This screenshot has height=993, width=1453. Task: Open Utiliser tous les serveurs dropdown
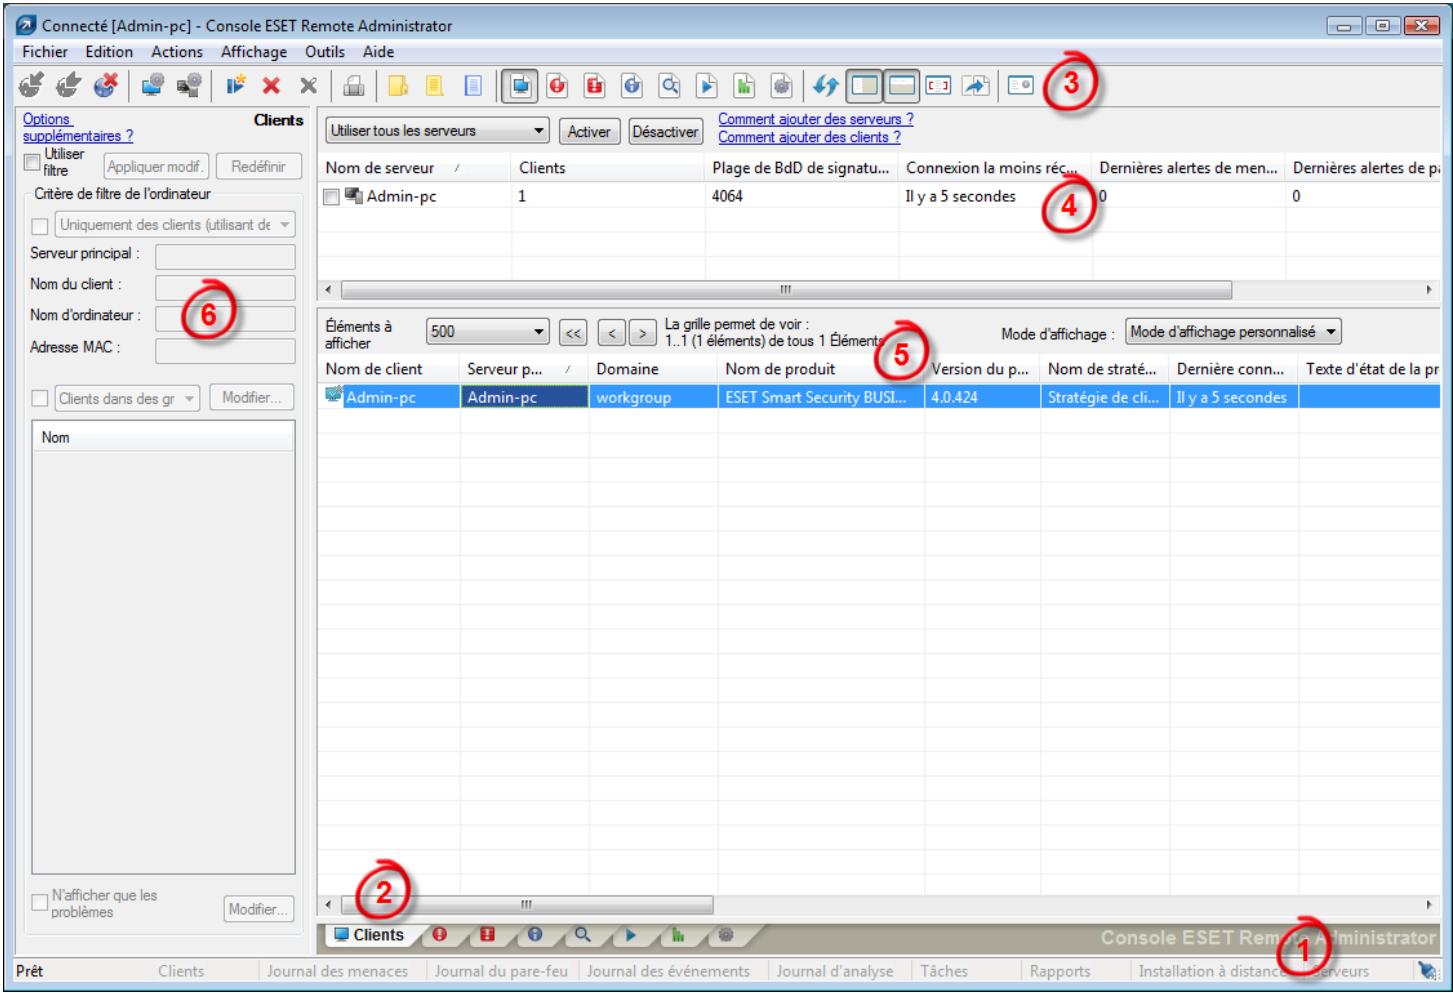click(439, 131)
